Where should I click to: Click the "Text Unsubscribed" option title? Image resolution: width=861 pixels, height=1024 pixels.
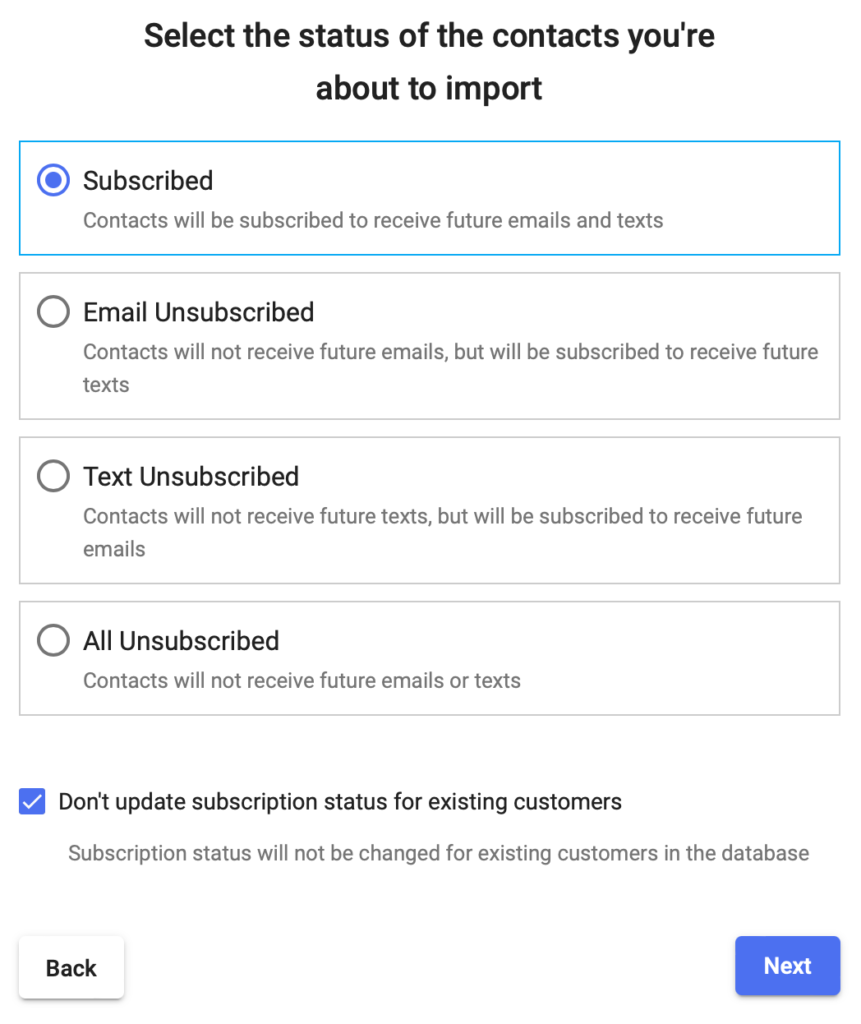(190, 476)
